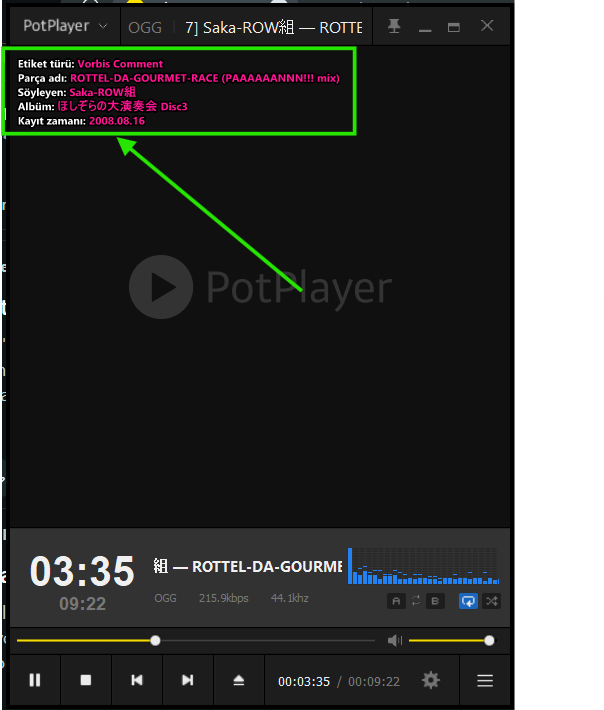Open a file with the eject button

tap(239, 680)
